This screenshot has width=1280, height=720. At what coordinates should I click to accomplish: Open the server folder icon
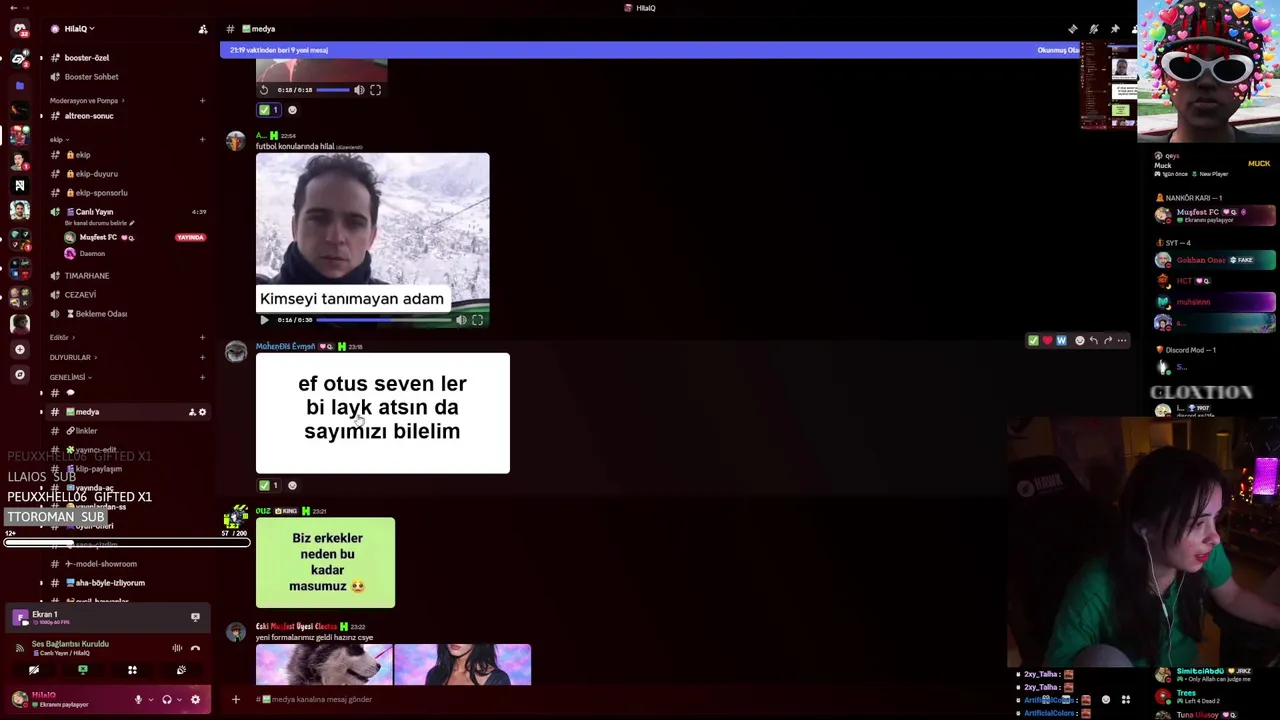tap(19, 85)
